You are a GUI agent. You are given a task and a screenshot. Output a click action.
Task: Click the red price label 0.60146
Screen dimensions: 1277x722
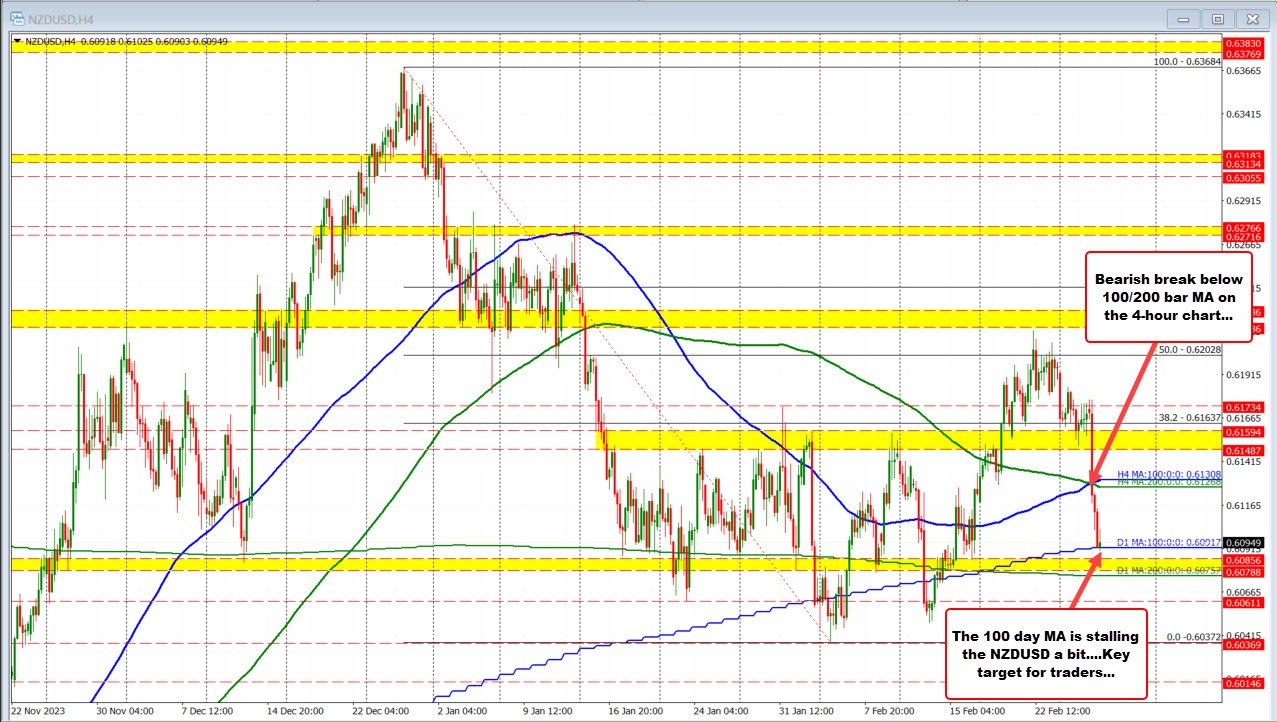tap(1246, 684)
